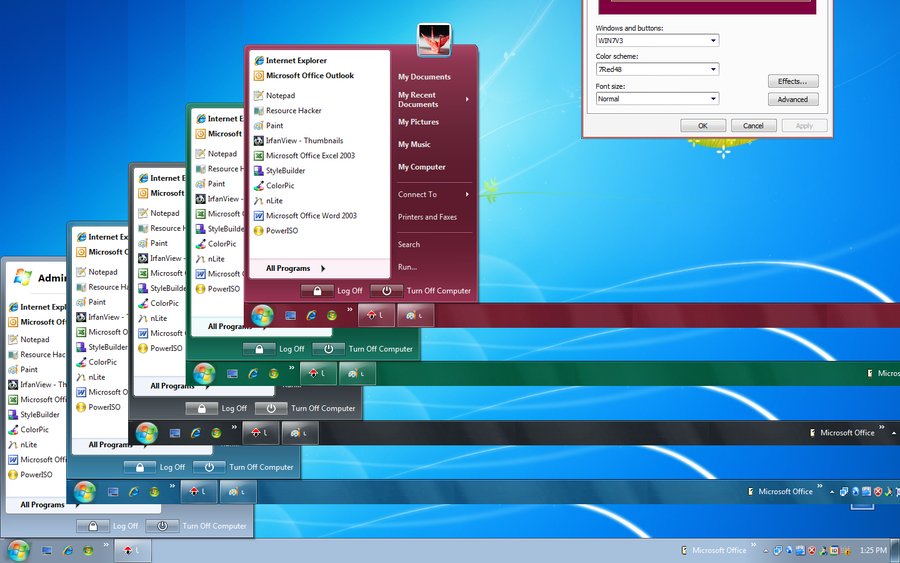This screenshot has width=900, height=563.
Task: Click Turn Off Computer in red start menu
Action: click(x=421, y=291)
